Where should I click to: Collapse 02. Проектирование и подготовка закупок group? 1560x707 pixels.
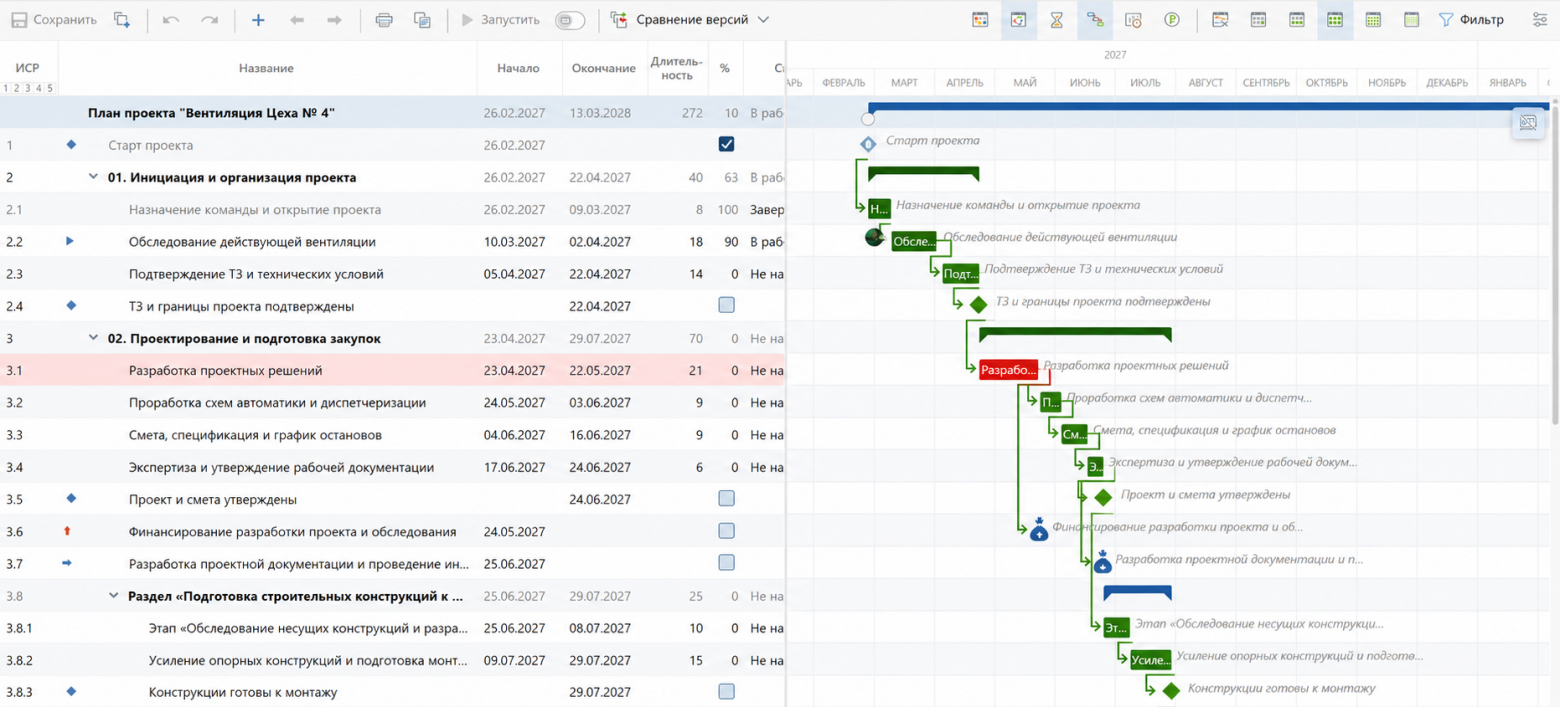94,338
